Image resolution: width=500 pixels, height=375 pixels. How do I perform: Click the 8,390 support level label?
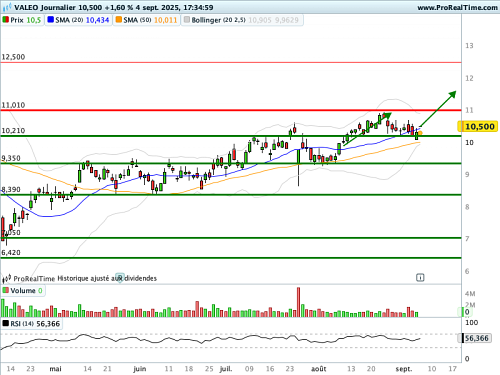11,190
